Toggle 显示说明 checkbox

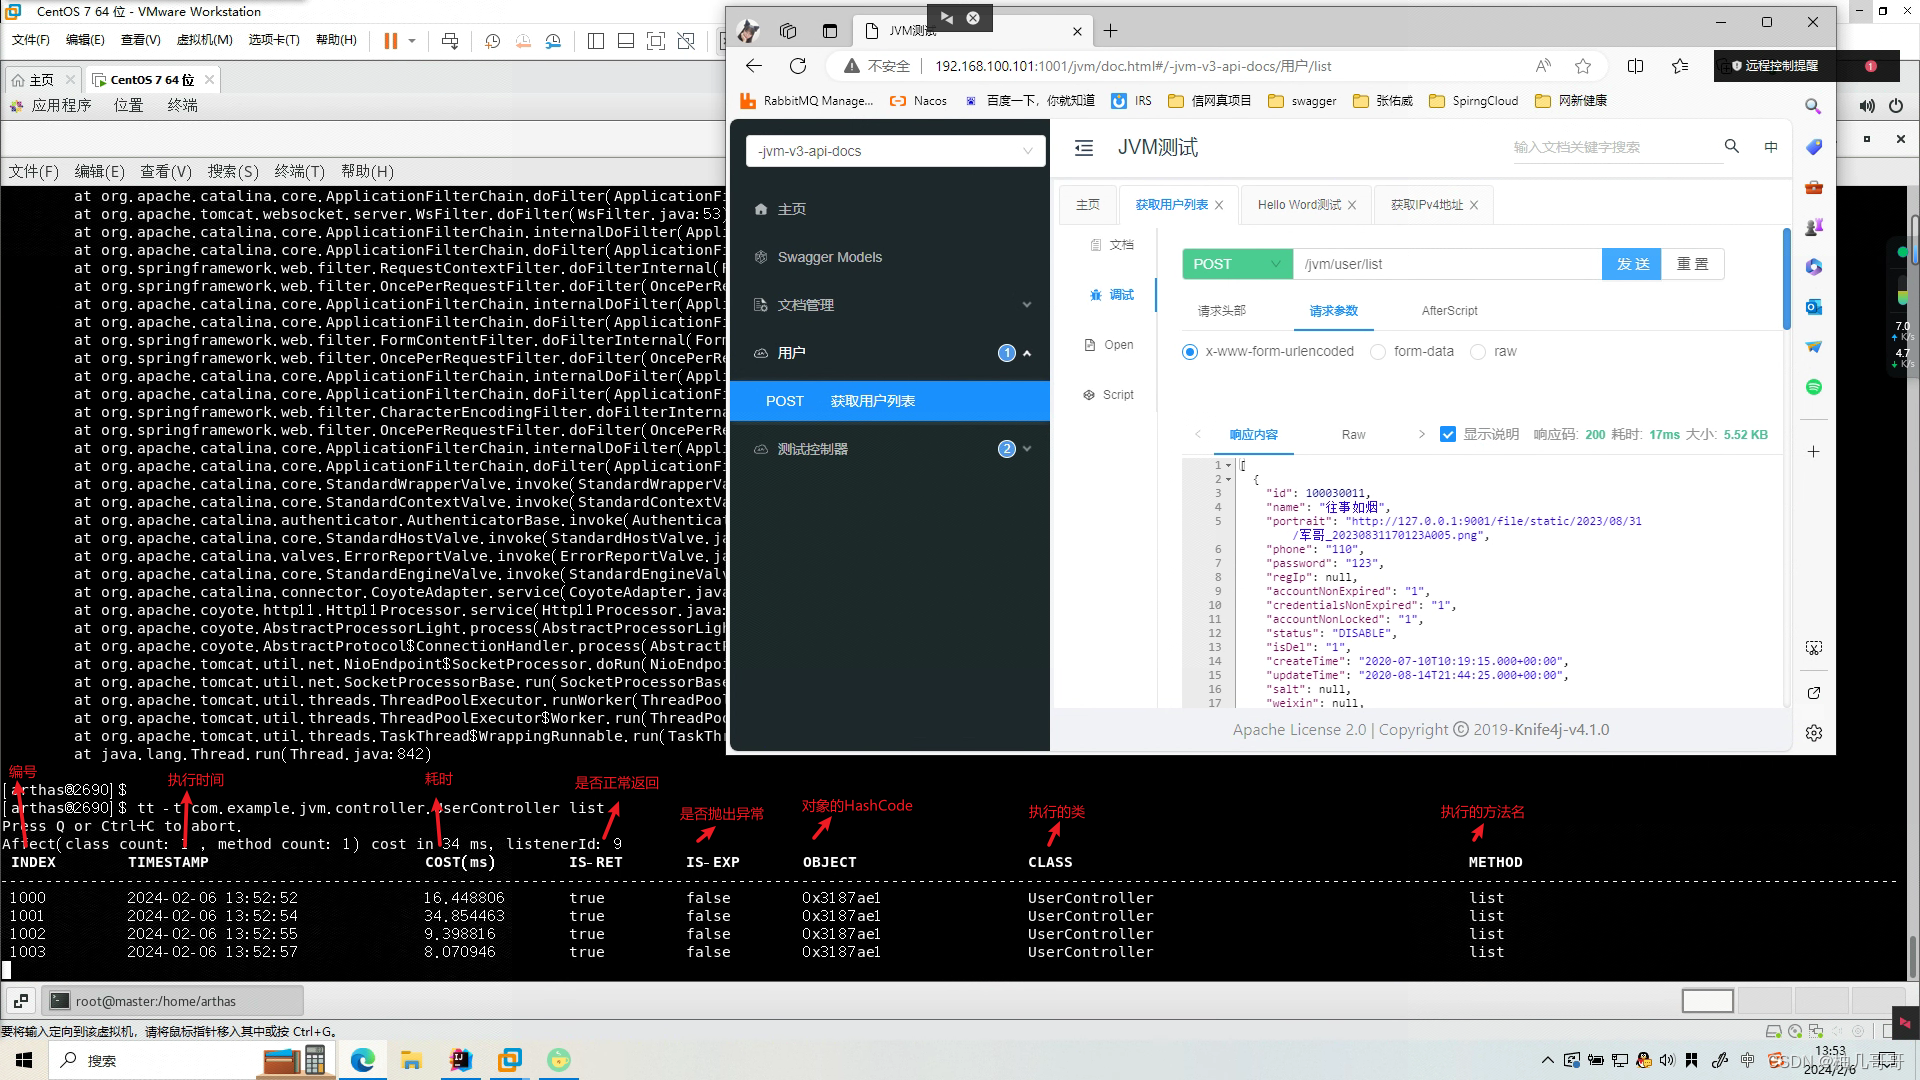point(1448,434)
